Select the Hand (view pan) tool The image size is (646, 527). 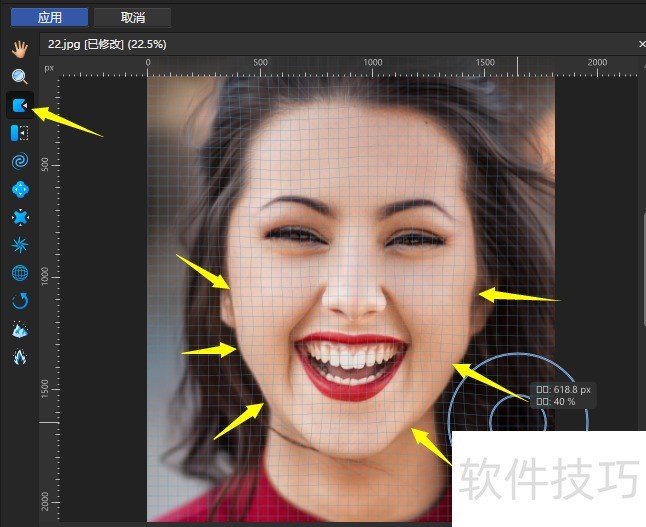tap(20, 49)
